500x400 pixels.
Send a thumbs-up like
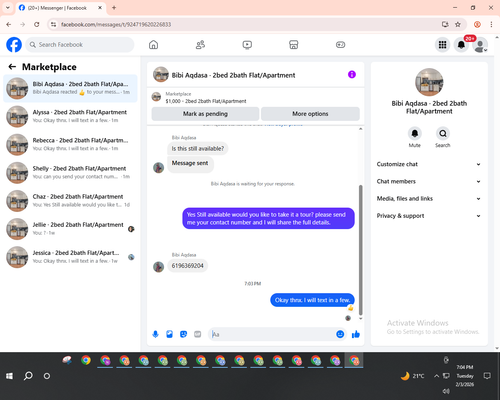(356, 334)
